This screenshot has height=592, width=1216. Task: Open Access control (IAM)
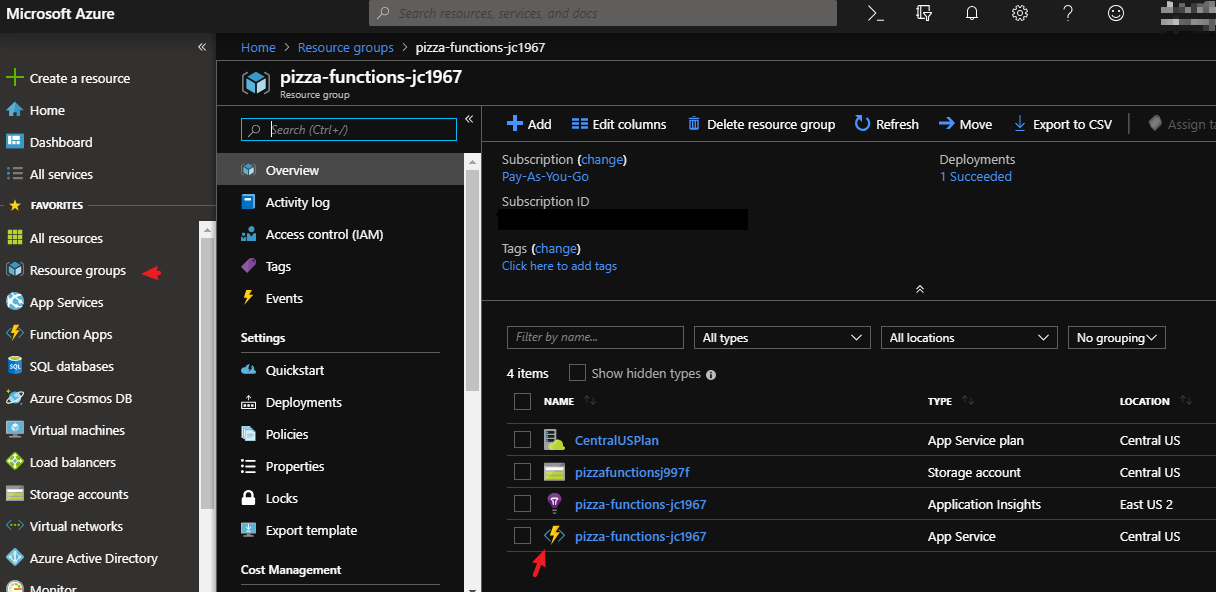click(x=341, y=234)
